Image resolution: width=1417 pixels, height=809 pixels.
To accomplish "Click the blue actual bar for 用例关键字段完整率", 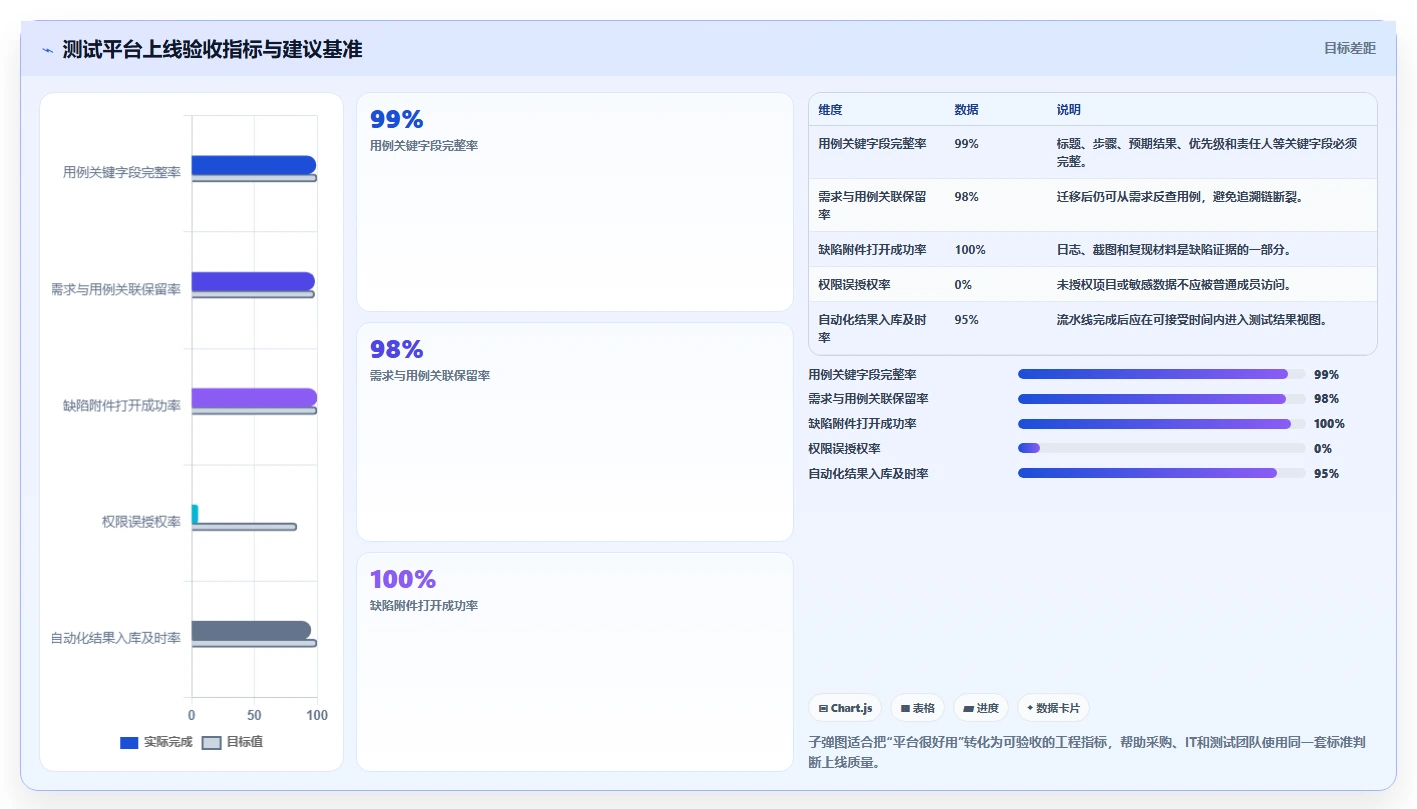I will [x=254, y=165].
